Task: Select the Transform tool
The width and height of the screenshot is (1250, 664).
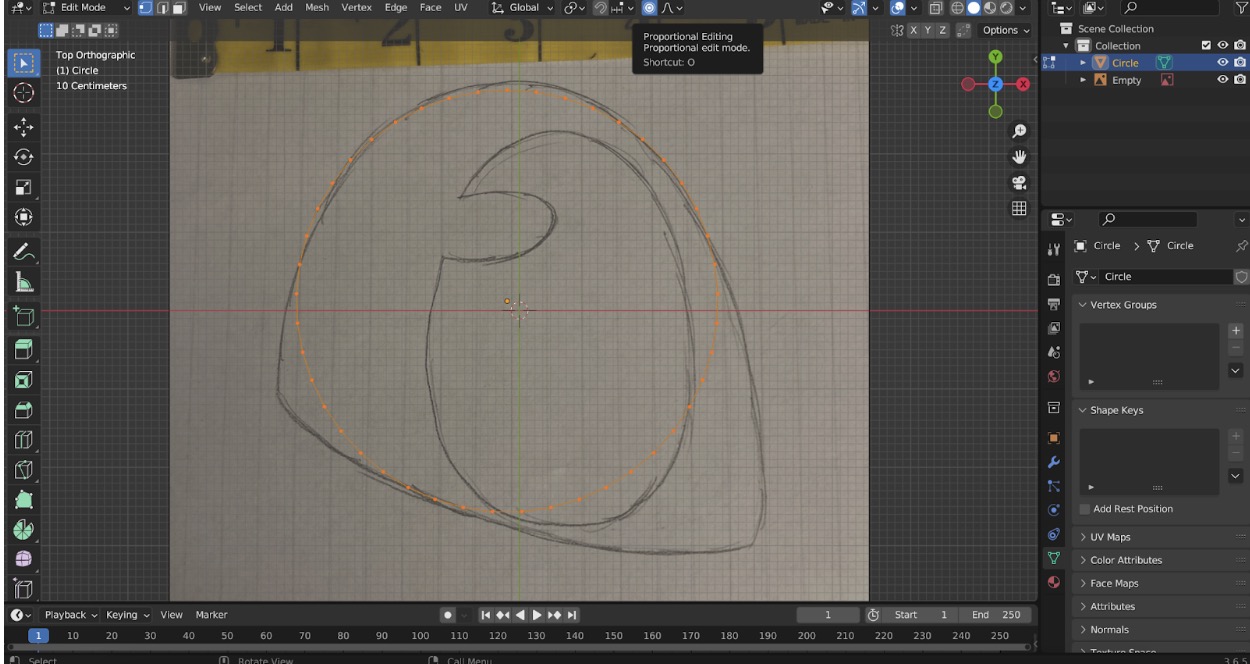Action: tap(25, 217)
